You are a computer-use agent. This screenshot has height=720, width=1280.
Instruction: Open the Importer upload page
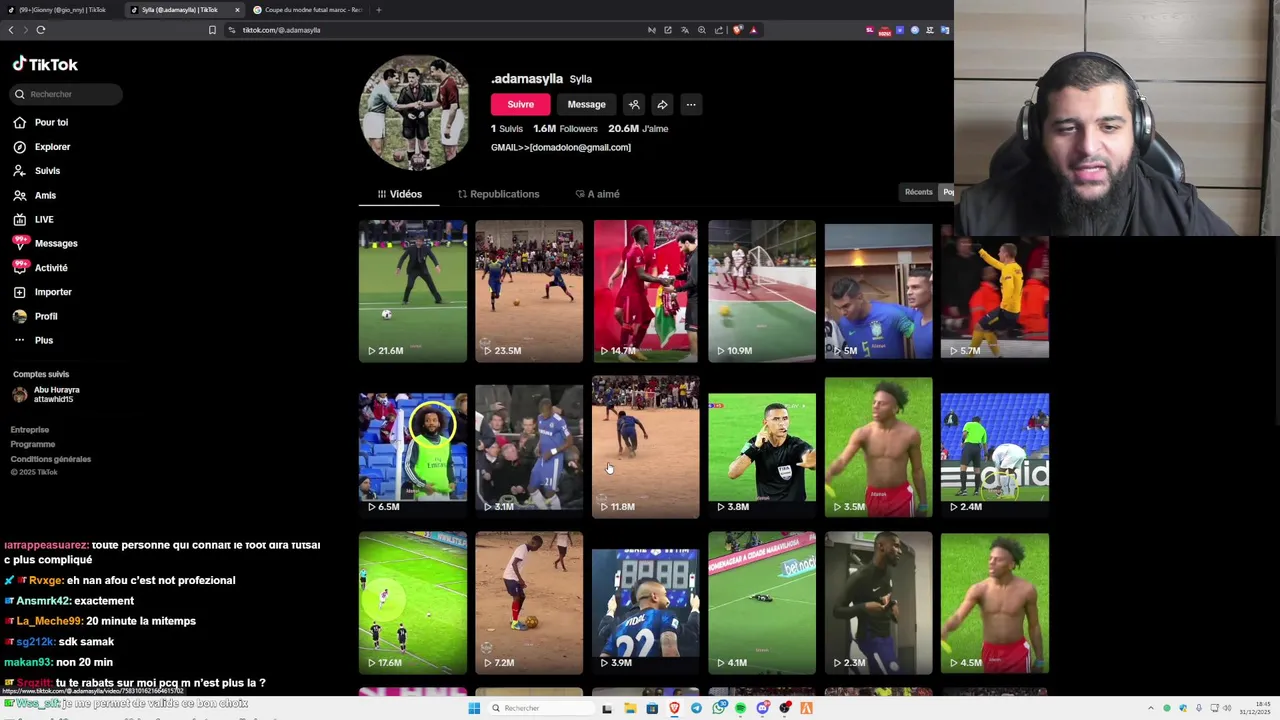click(x=43, y=292)
